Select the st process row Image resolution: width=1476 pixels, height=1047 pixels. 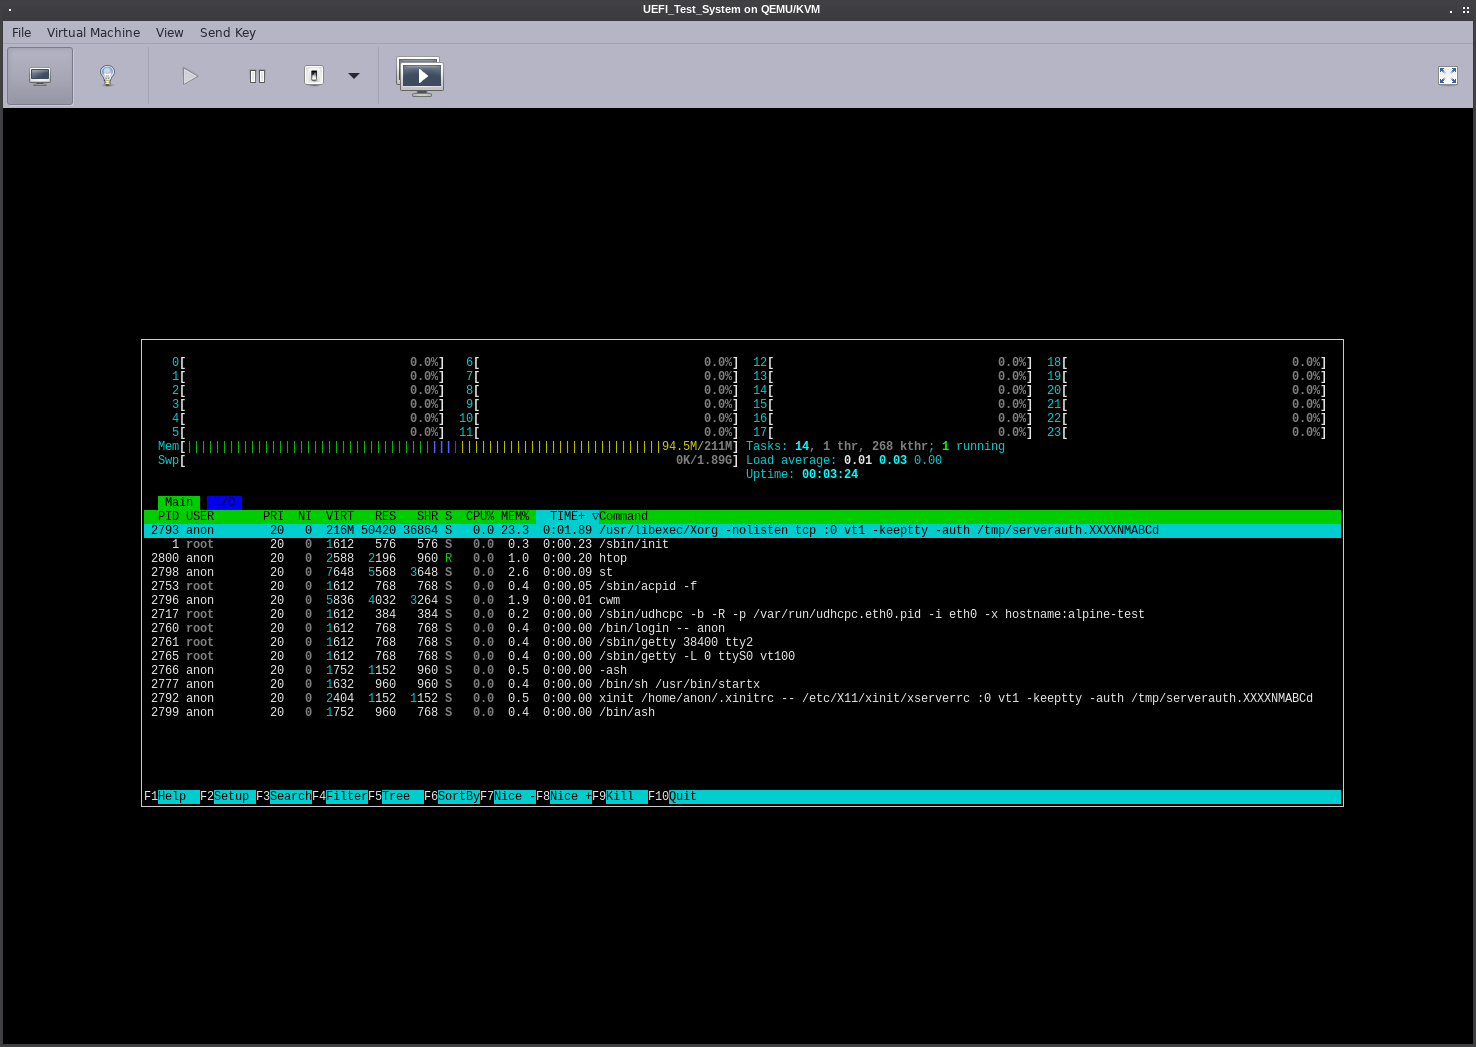click(x=742, y=573)
